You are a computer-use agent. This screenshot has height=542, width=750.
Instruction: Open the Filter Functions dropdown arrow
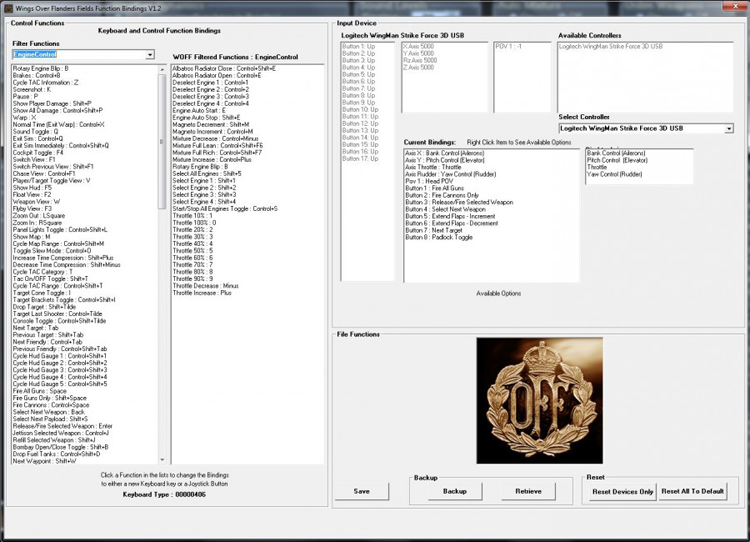click(x=150, y=55)
